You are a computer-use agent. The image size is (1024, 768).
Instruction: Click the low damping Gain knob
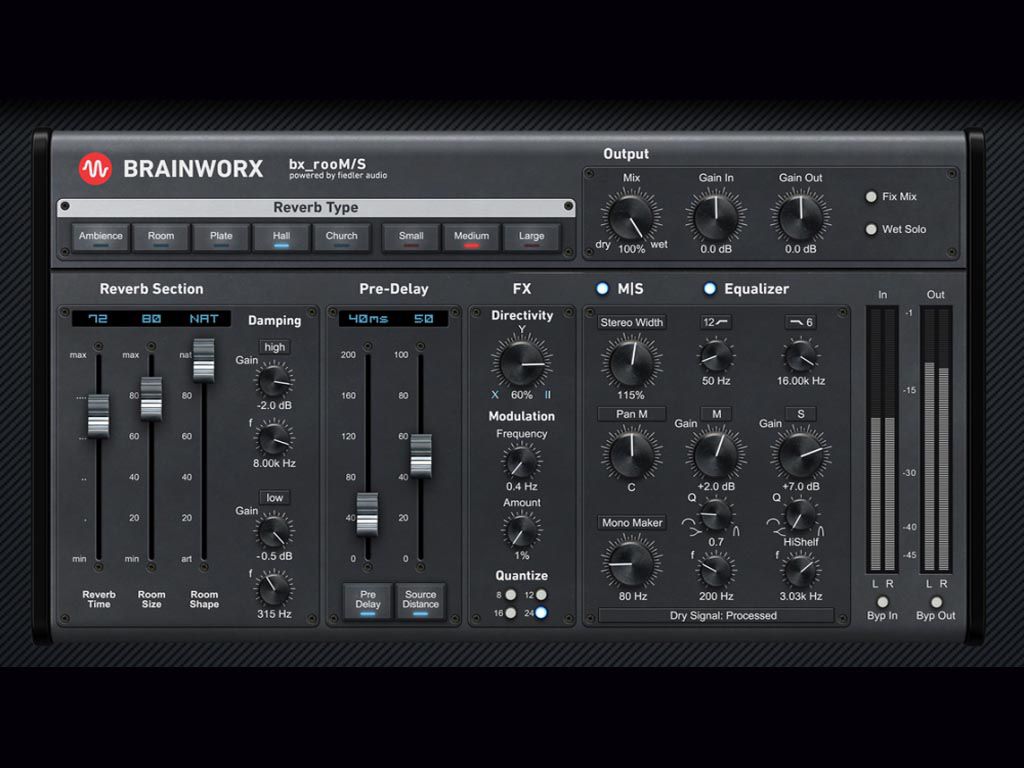pos(274,532)
